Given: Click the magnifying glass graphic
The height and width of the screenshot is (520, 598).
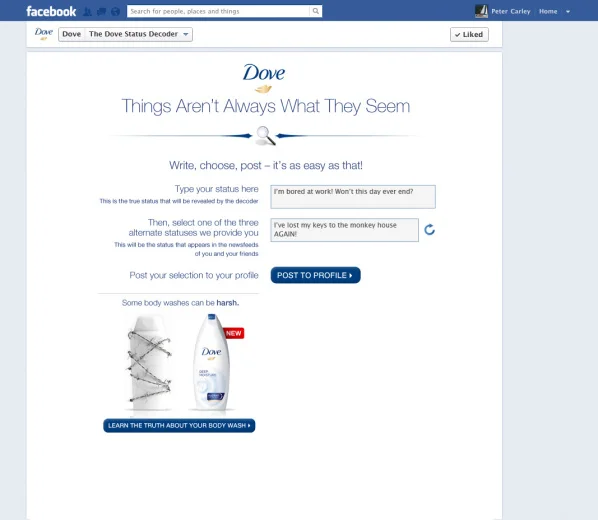Looking at the screenshot, I should tap(266, 135).
